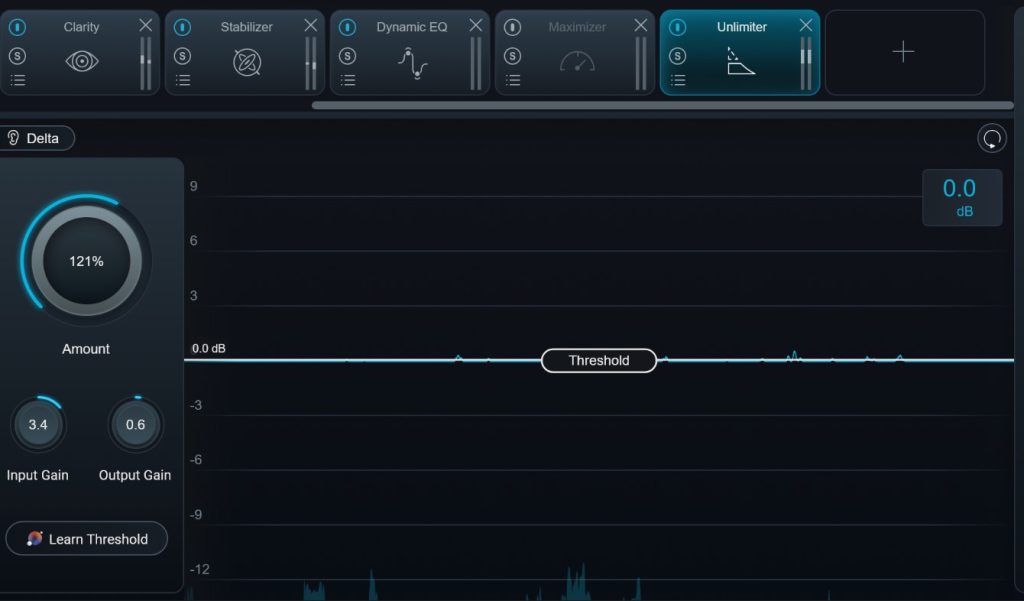
Task: Open the Clarity module presets list
Action: [17, 81]
